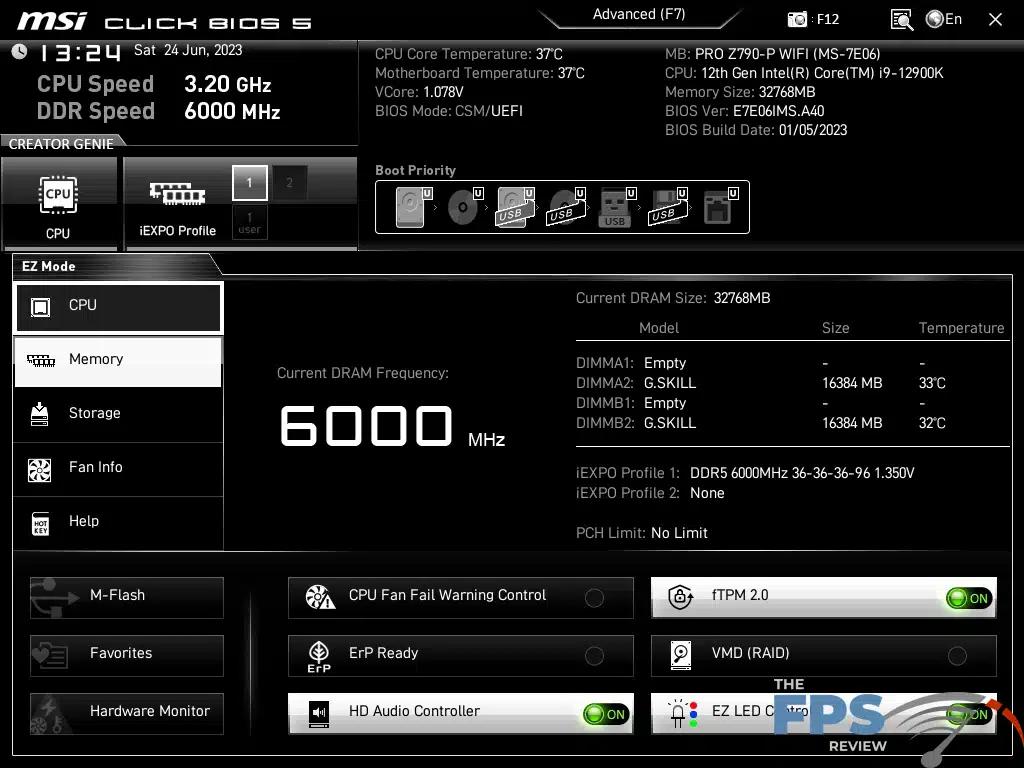This screenshot has width=1024, height=768.
Task: Click the ErP leaf icon
Action: point(319,656)
